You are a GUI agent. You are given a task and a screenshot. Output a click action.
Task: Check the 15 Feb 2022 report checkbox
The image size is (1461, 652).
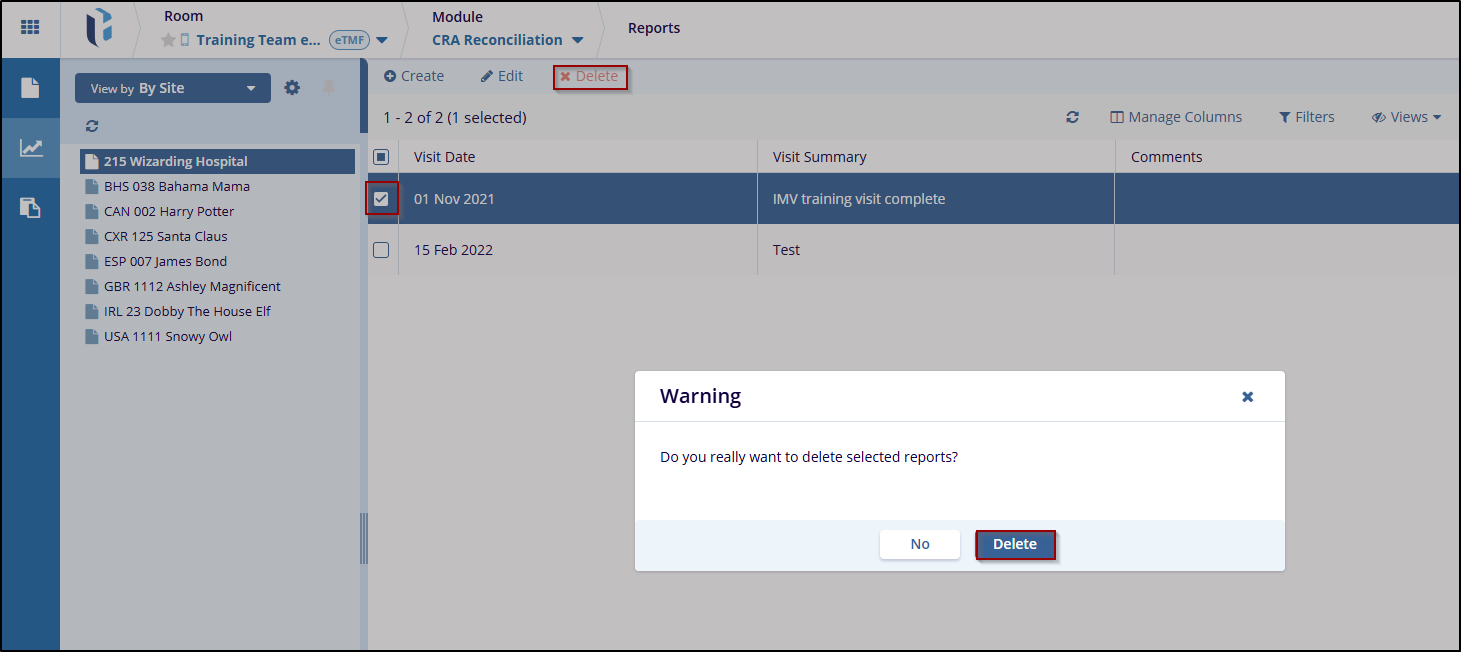[x=381, y=250]
